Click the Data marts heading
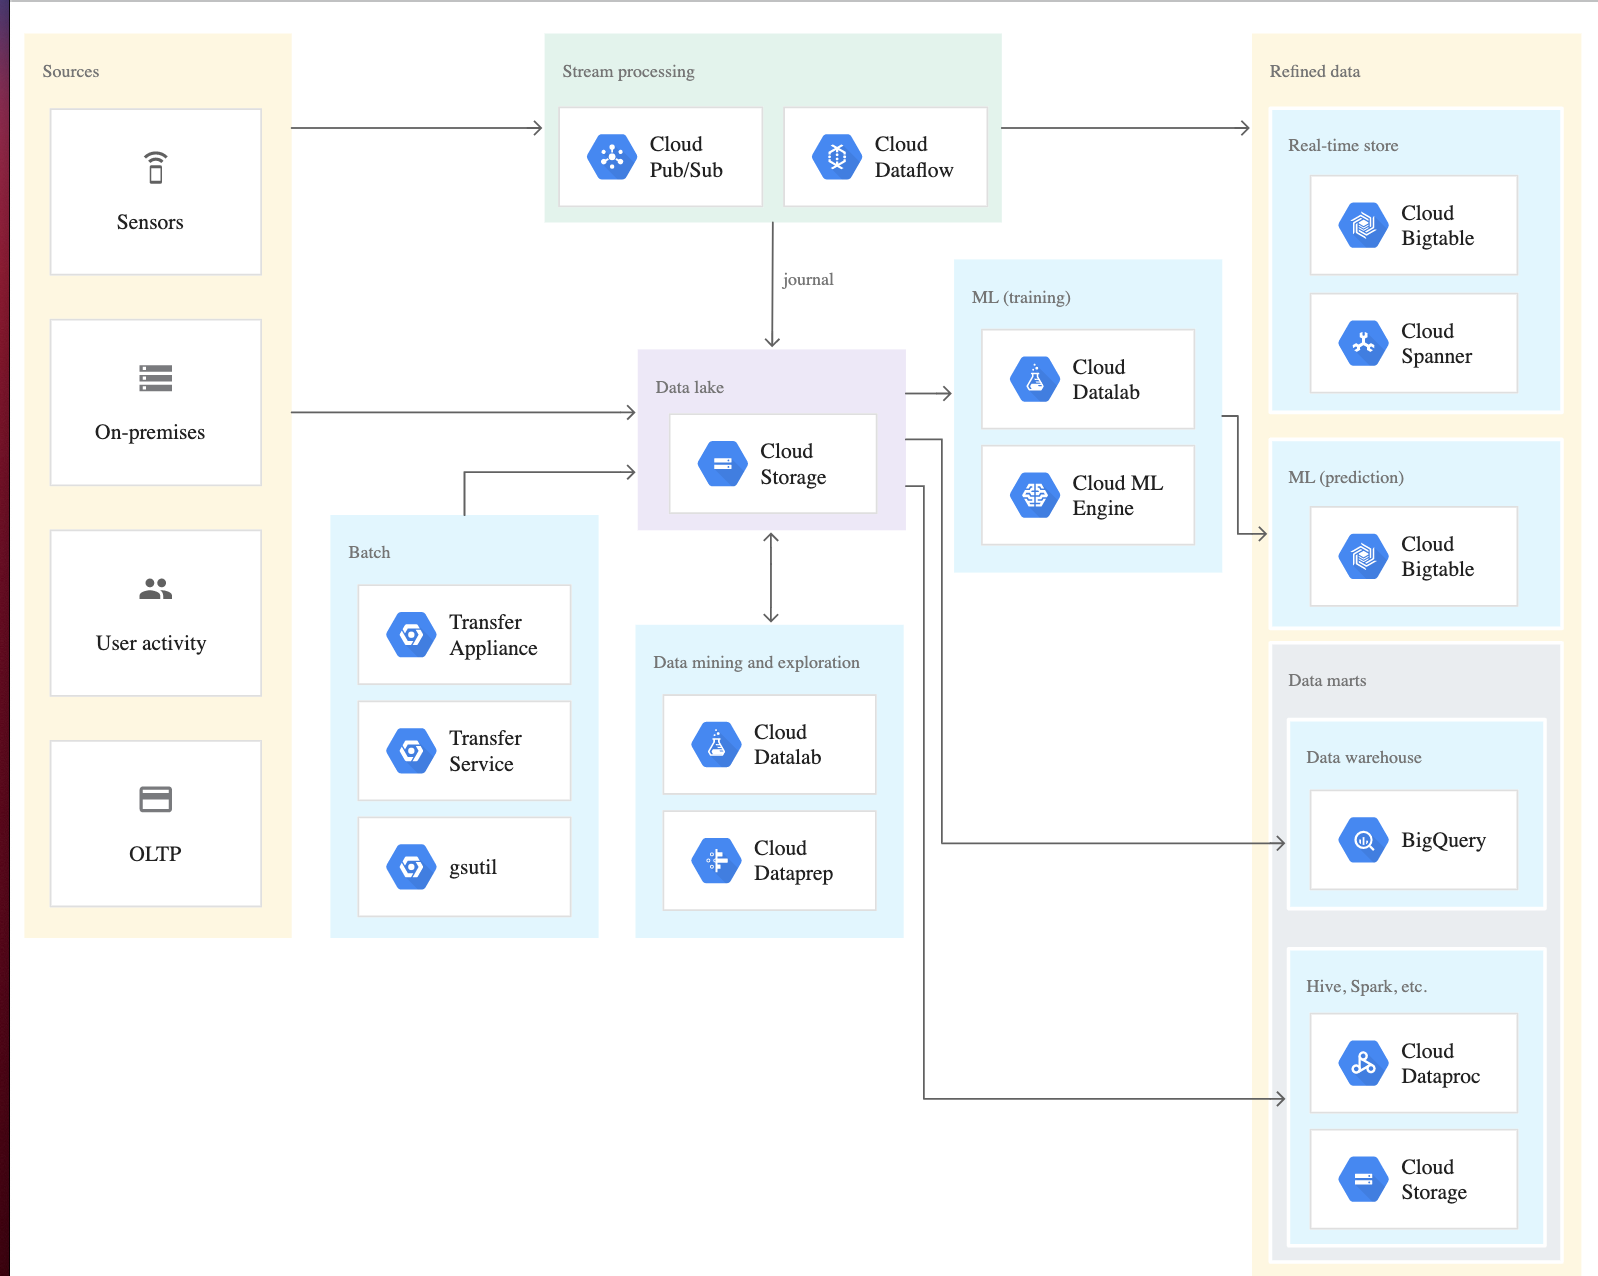This screenshot has height=1276, width=1598. (1327, 680)
